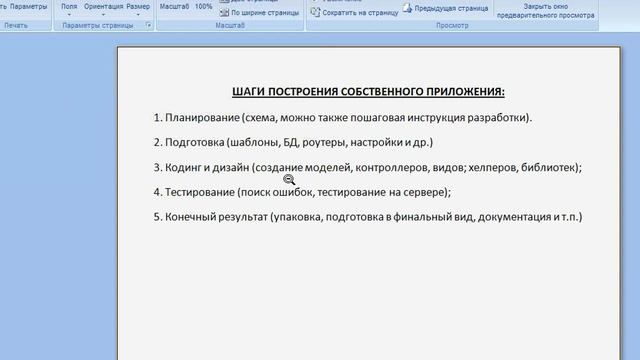Click list item 2 Подготовка
This screenshot has width=640, height=360.
point(293,142)
